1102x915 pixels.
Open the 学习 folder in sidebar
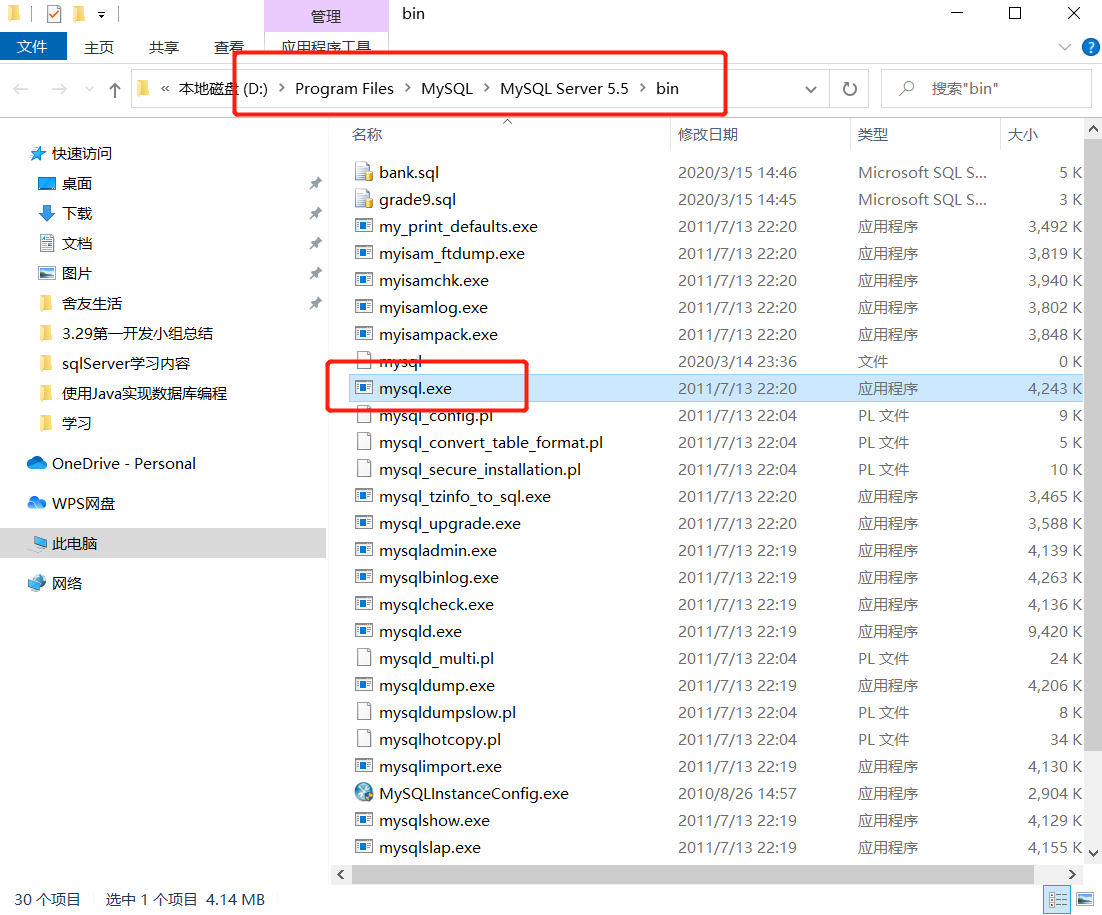click(77, 423)
